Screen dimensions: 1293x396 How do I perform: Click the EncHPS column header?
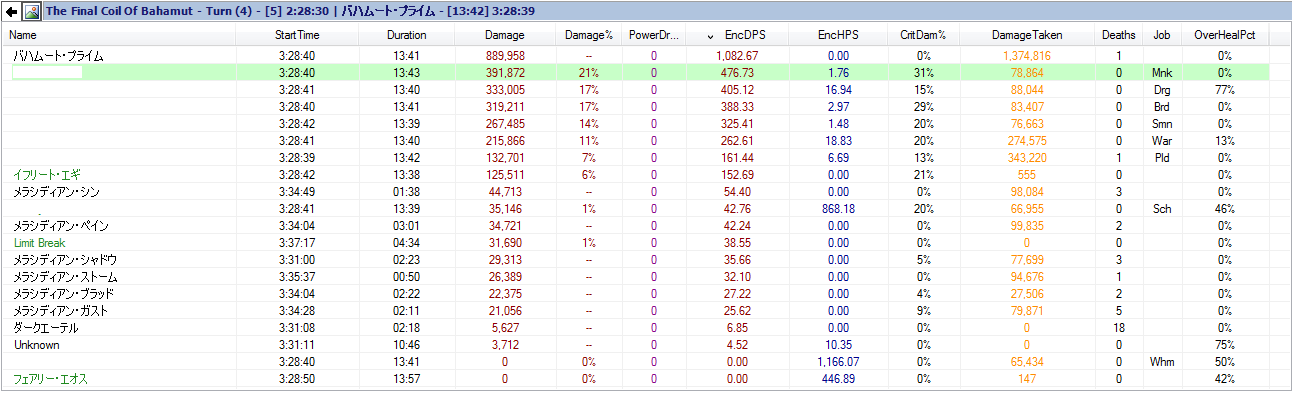[x=839, y=35]
